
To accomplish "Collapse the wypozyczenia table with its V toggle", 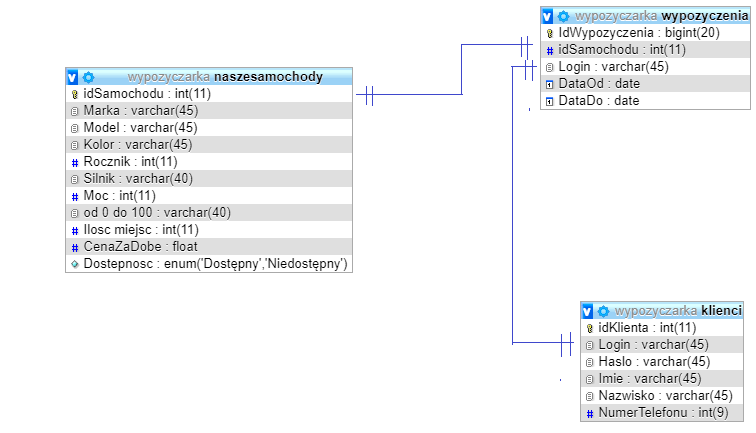I will click(547, 16).
